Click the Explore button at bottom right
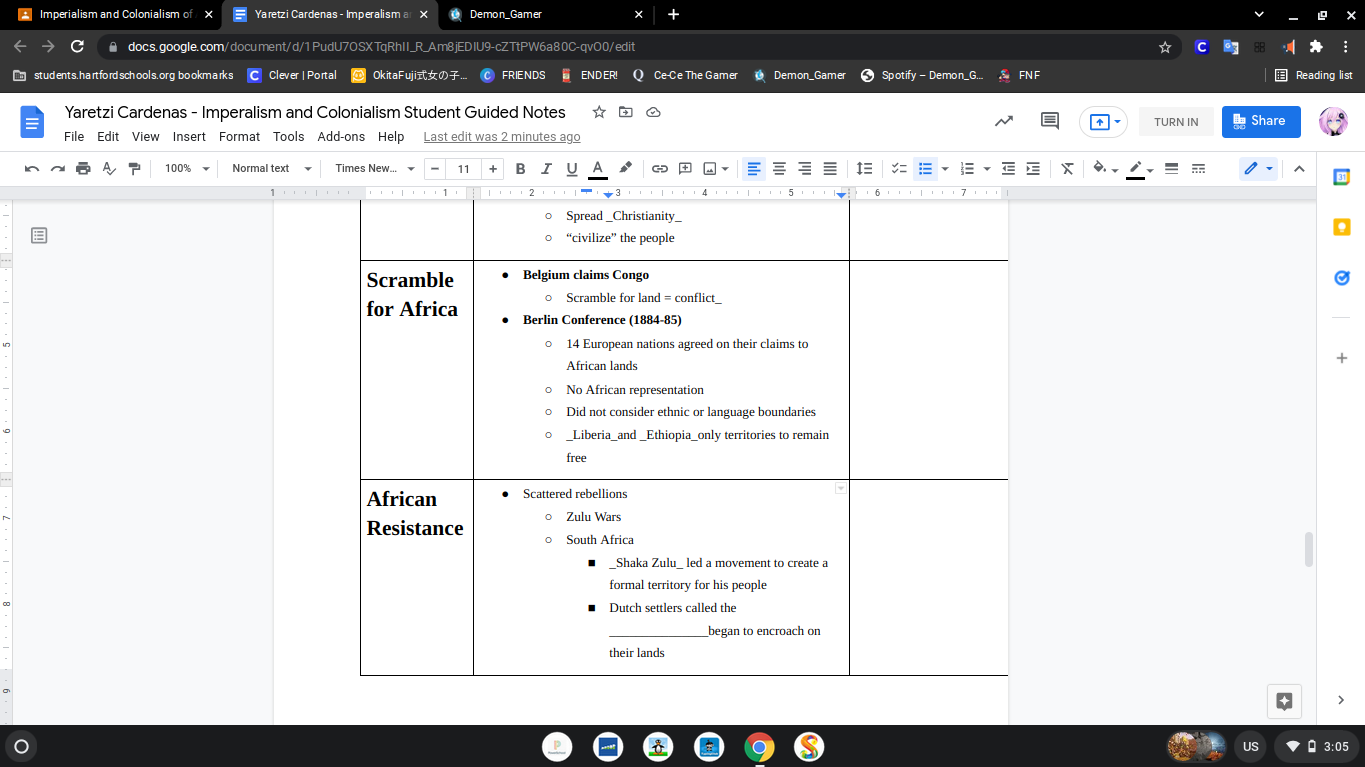Viewport: 1365px width, 767px height. coord(1285,701)
